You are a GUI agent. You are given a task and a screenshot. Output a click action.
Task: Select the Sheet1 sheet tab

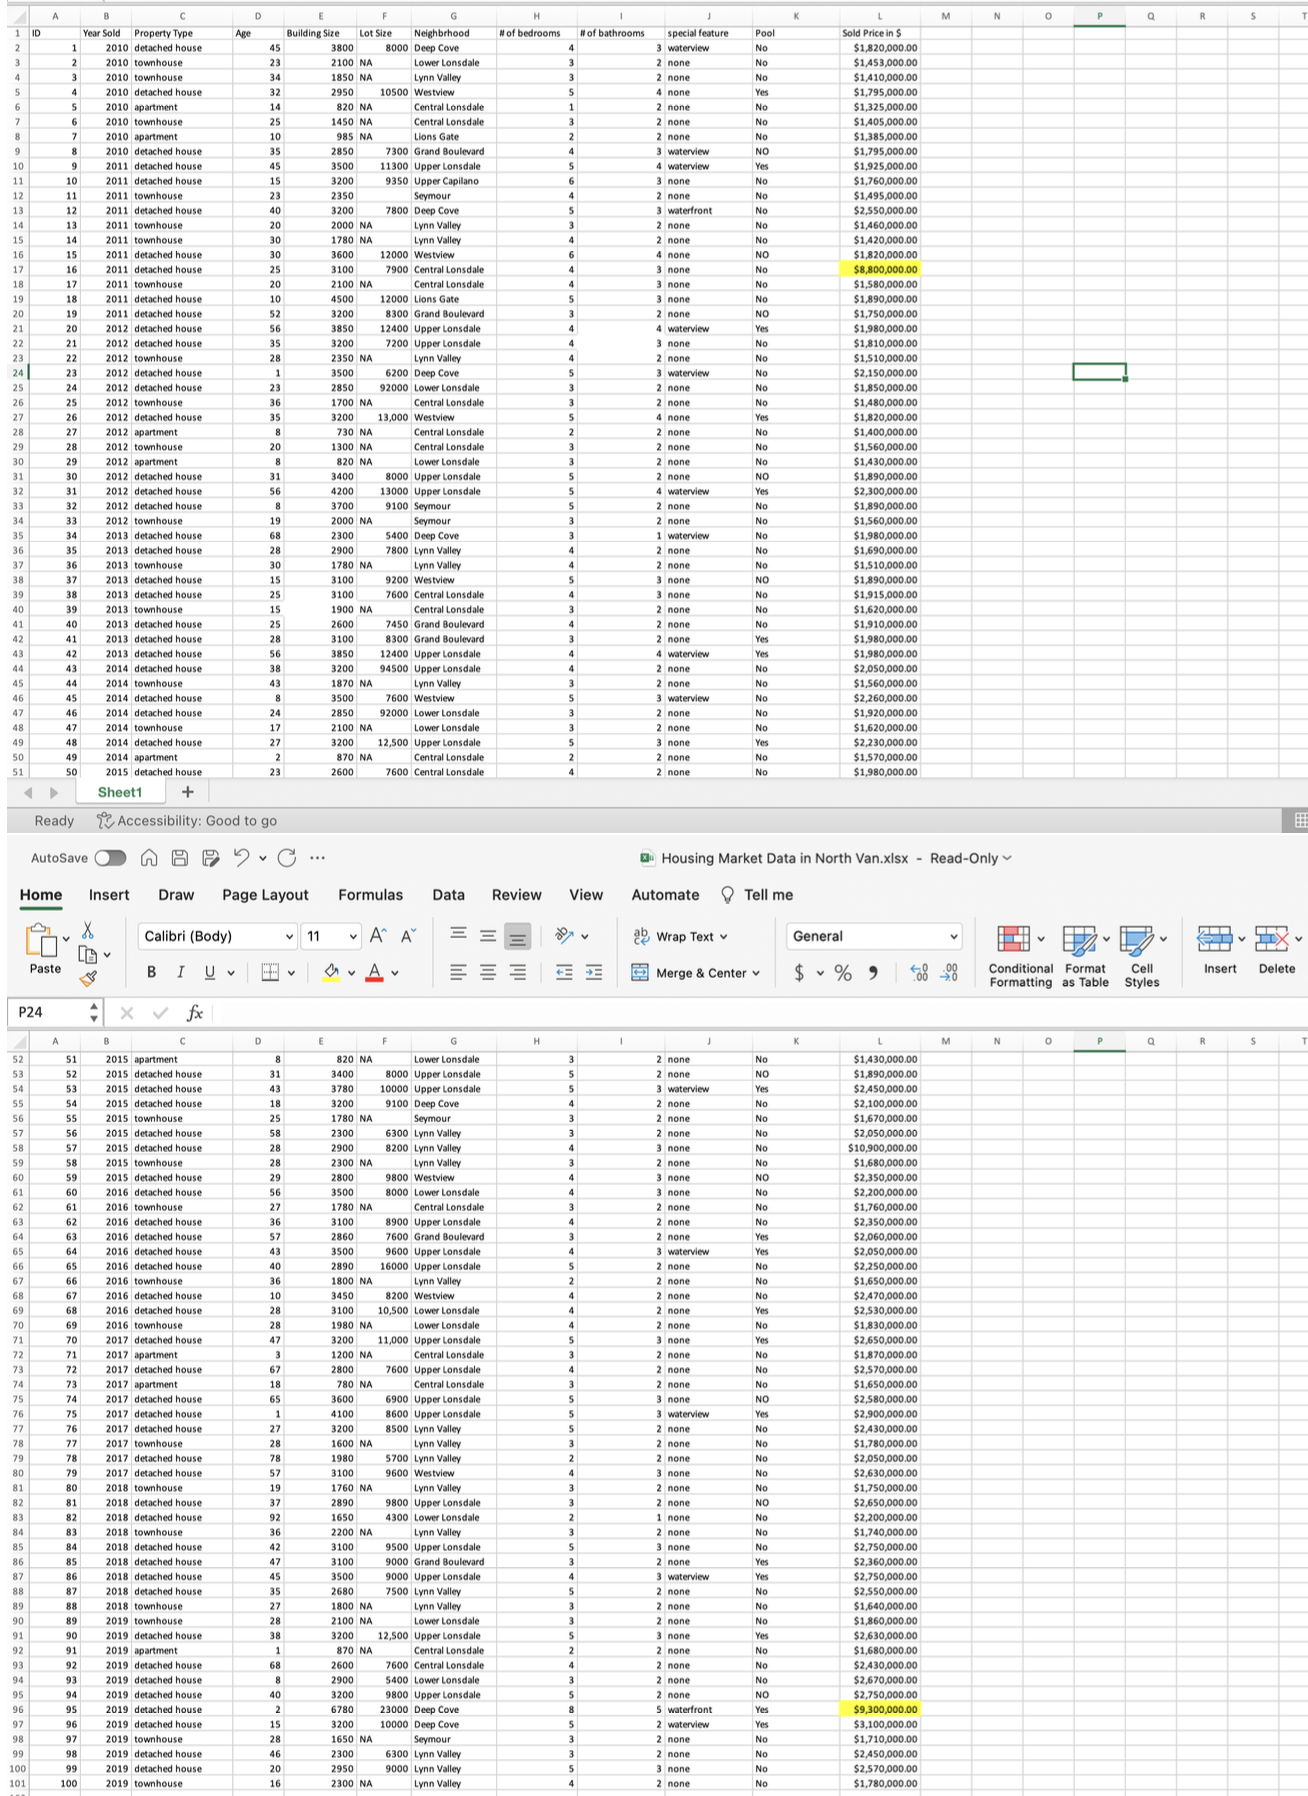click(120, 792)
